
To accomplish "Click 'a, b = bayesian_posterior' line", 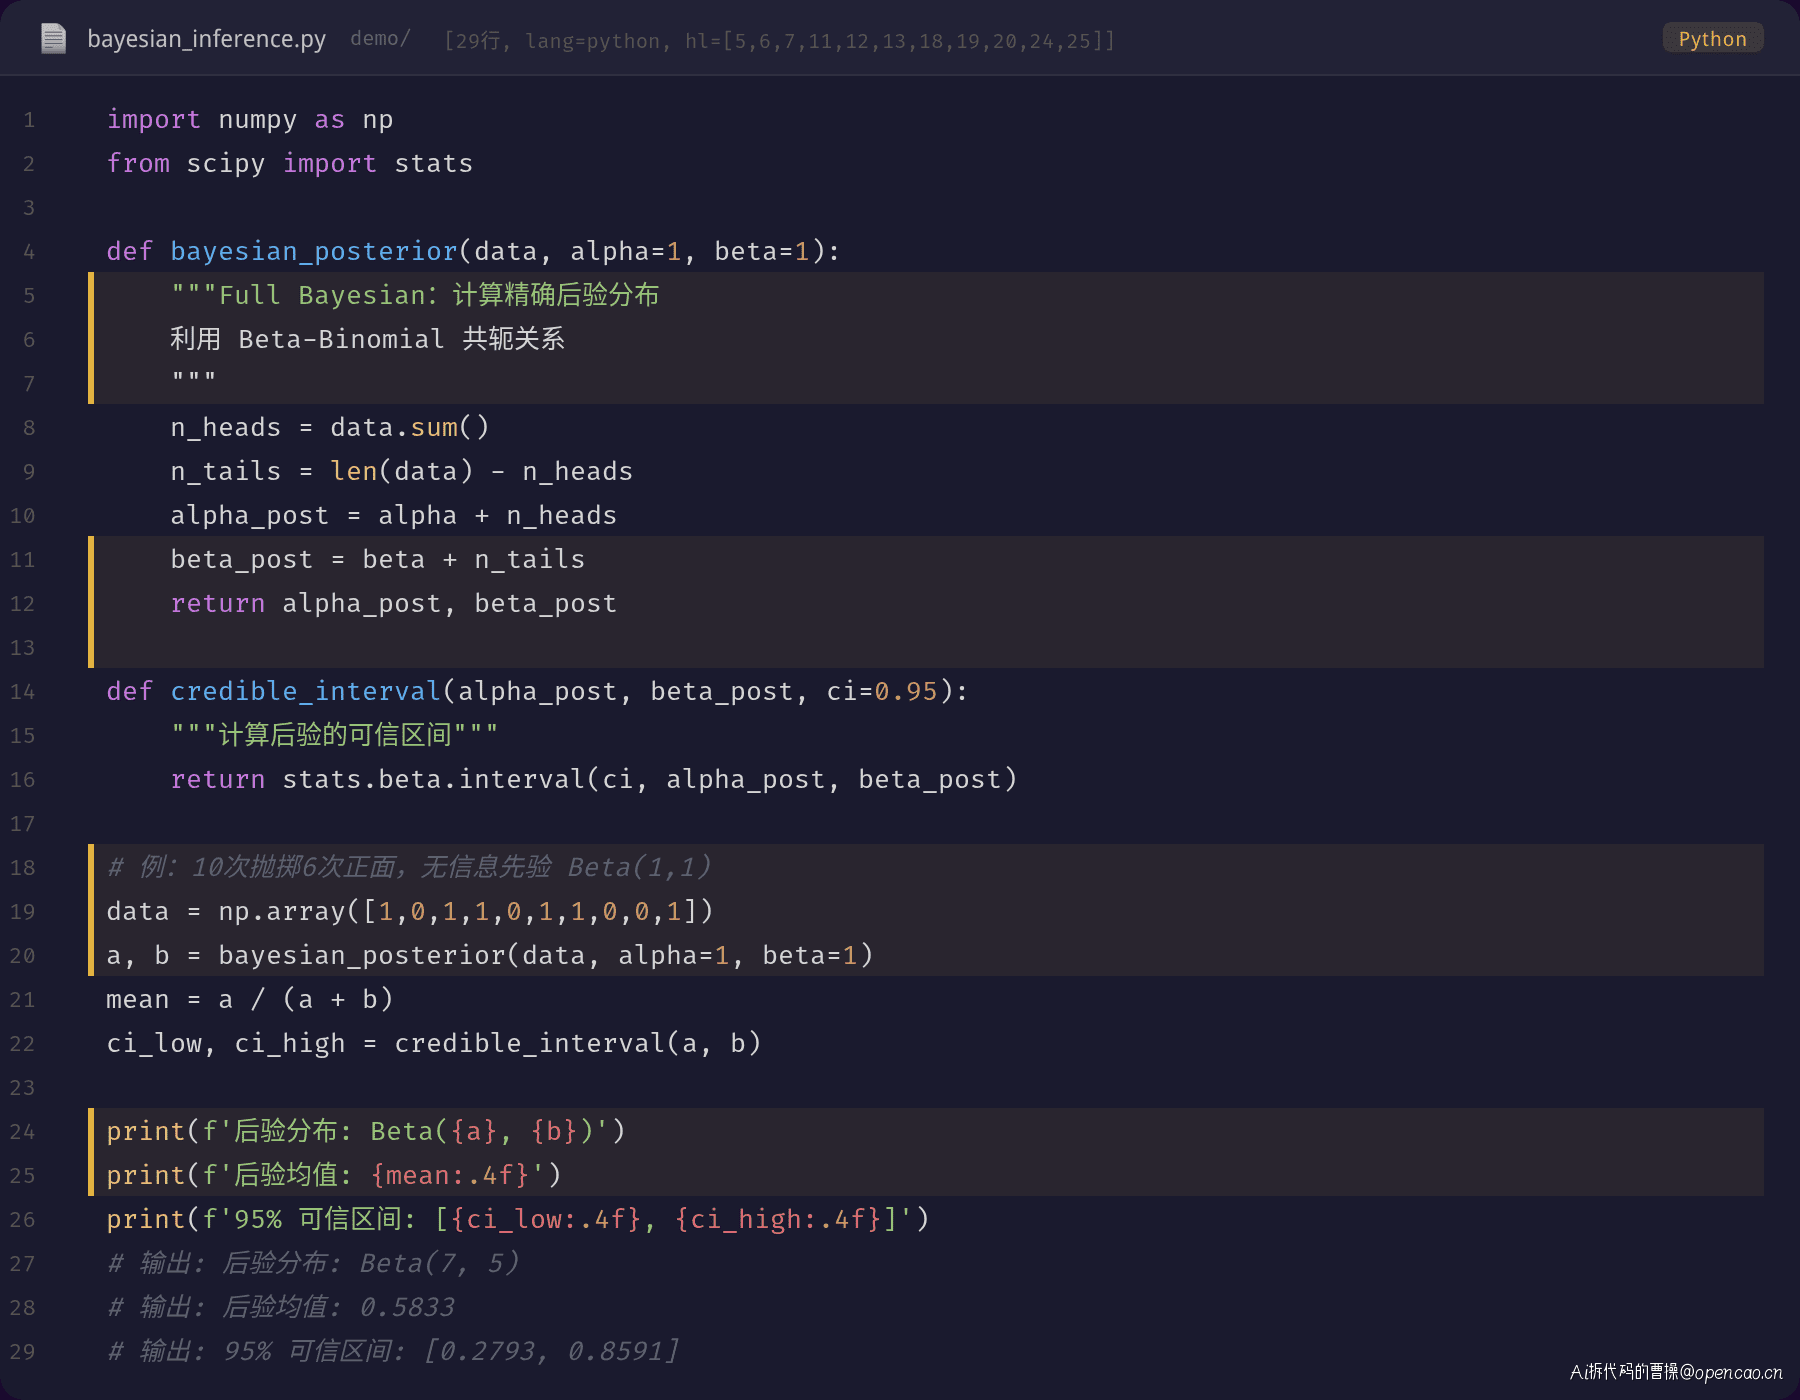I will 490,956.
